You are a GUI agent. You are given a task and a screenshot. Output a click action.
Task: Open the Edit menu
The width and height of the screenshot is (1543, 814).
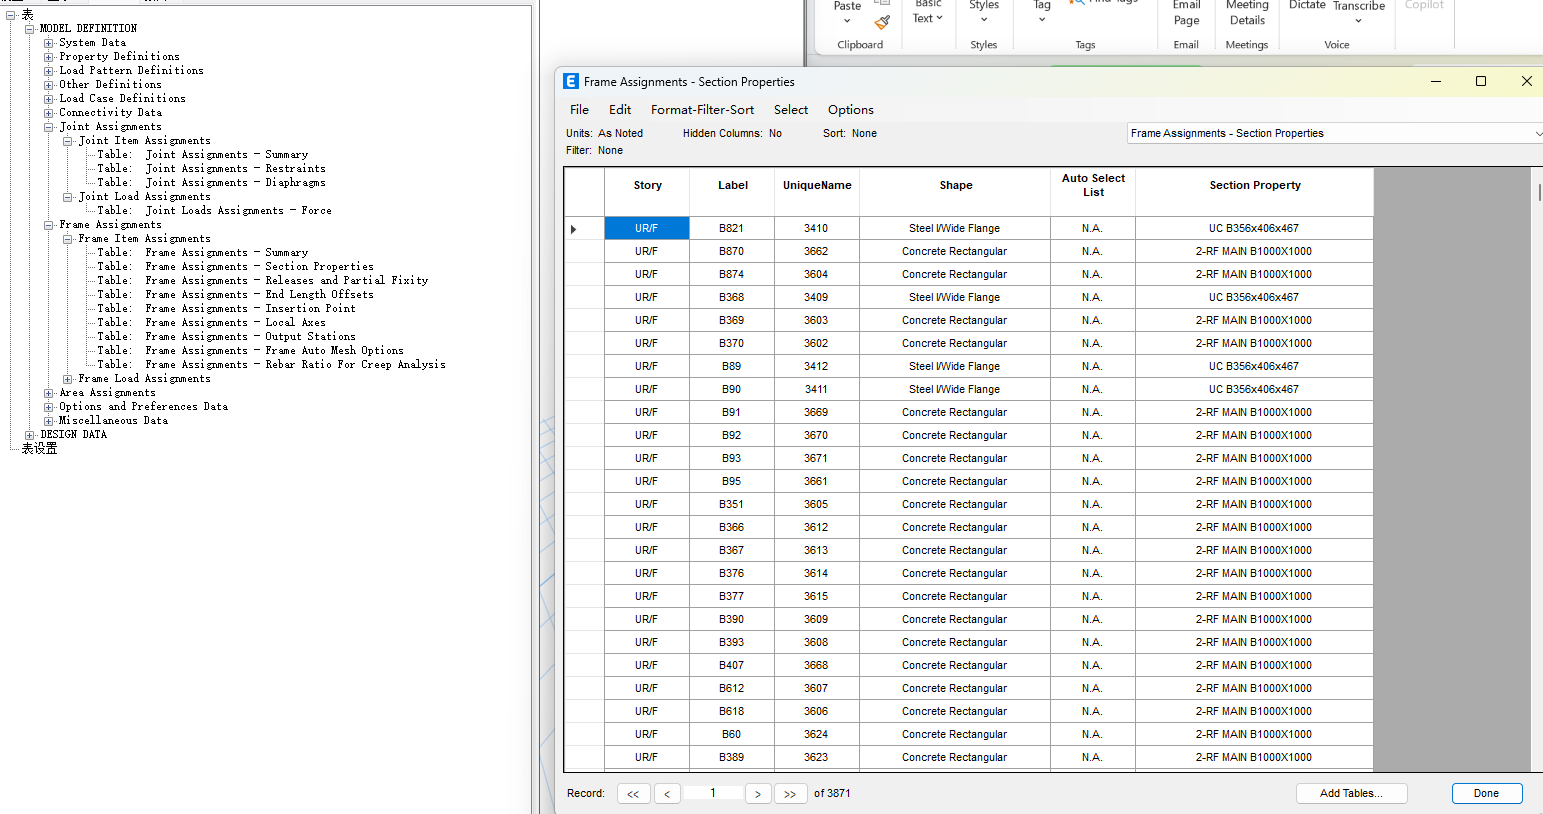click(x=620, y=110)
